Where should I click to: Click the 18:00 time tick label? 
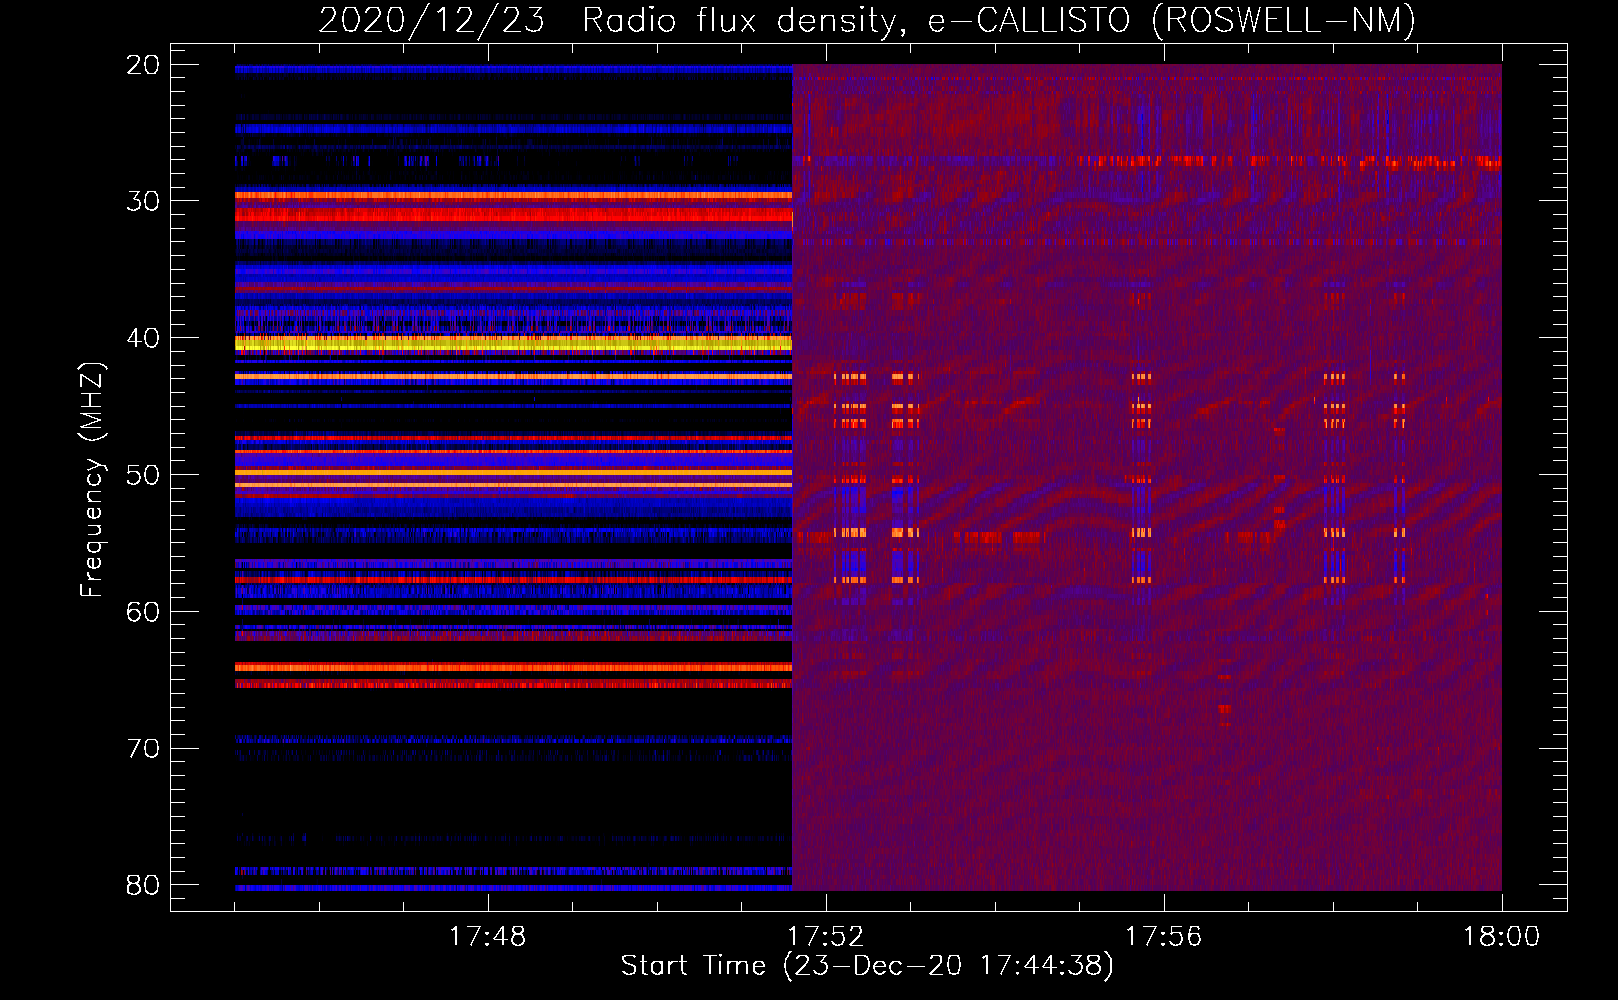coord(1501,937)
